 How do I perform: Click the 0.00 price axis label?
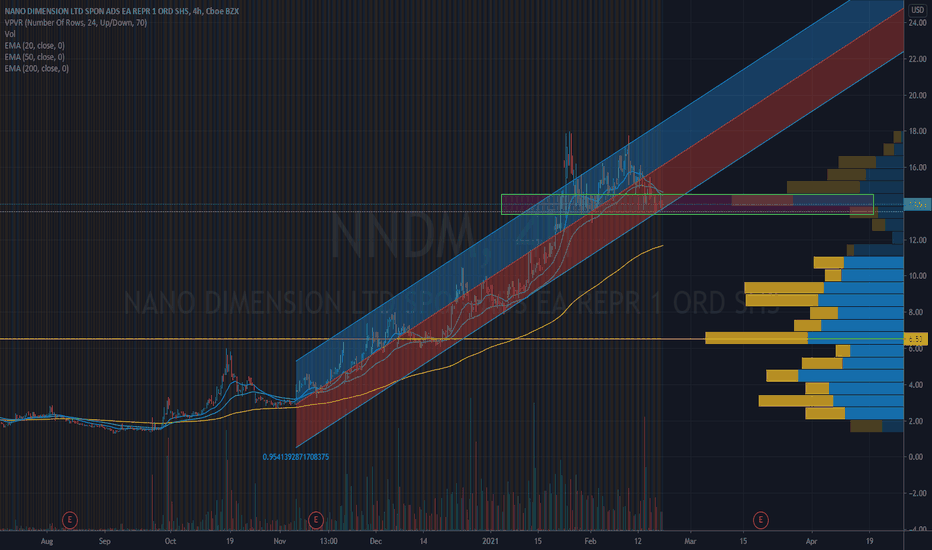point(917,457)
